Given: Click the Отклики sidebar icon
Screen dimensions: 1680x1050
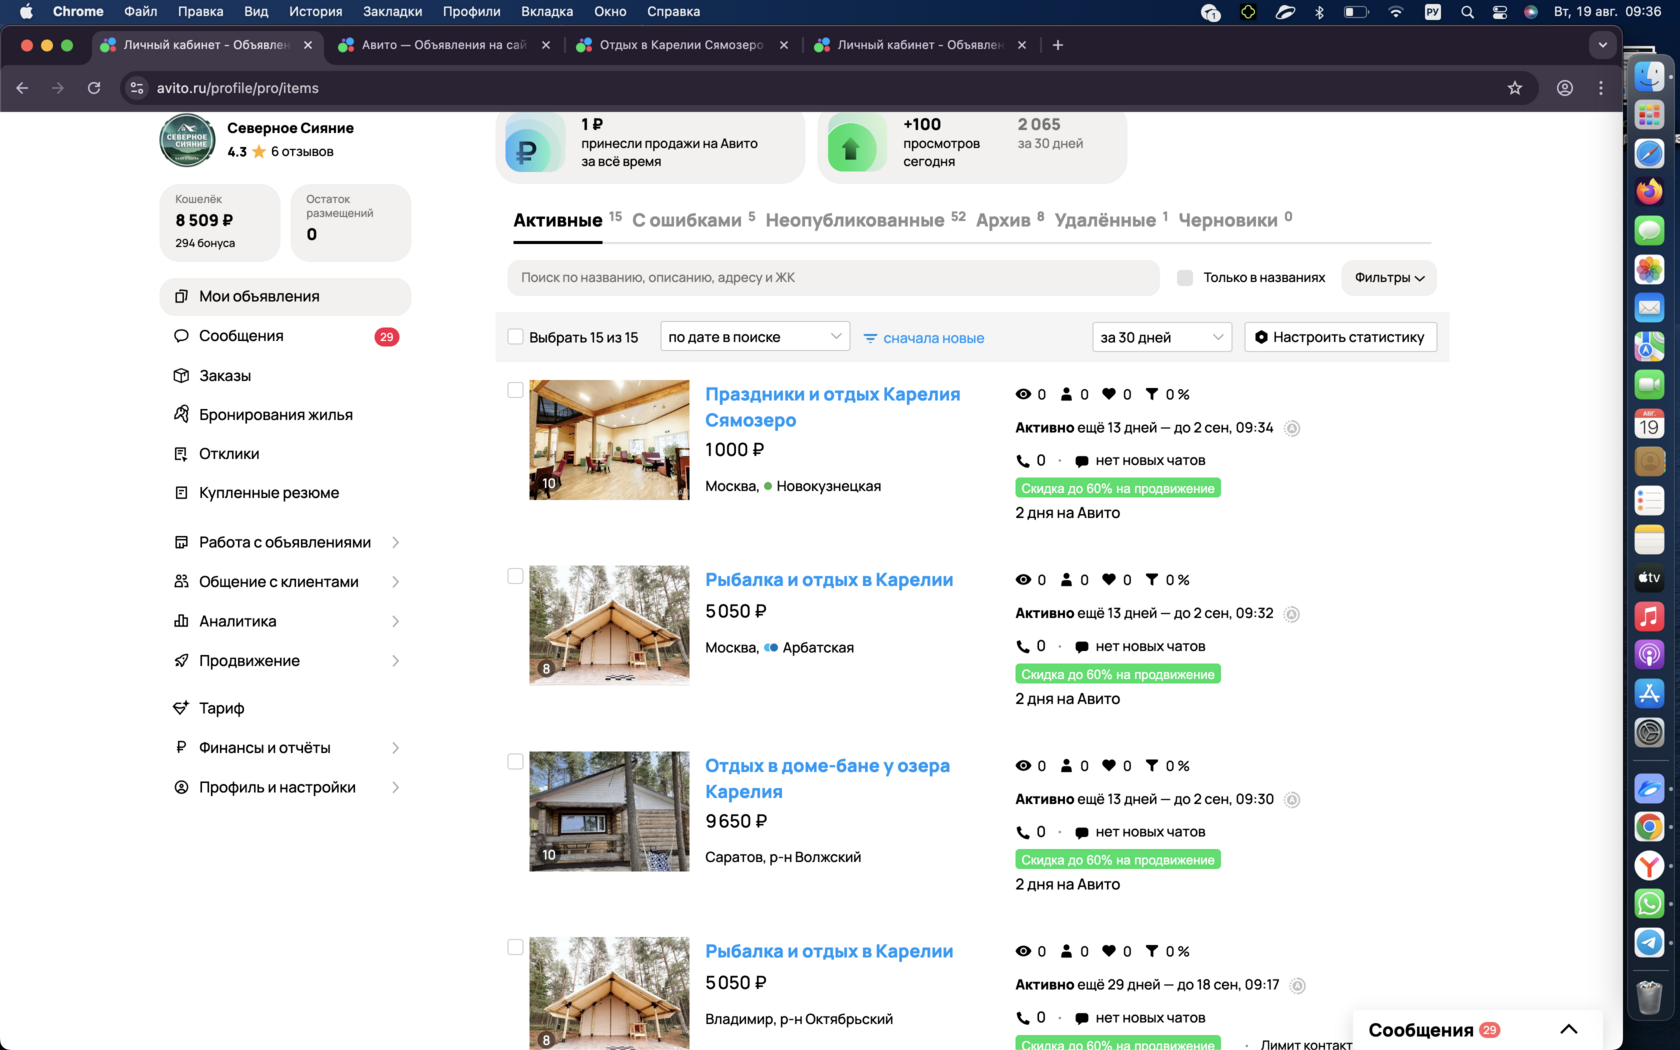Looking at the screenshot, I should click(181, 454).
